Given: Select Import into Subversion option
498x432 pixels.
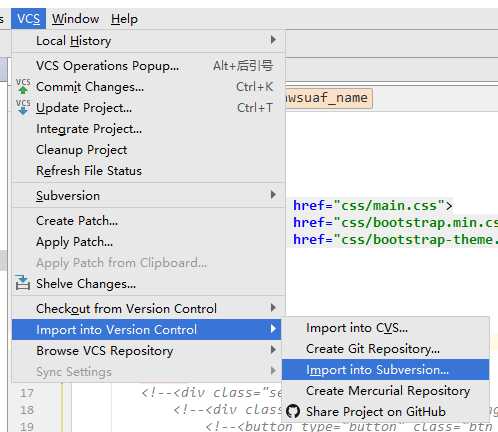Looking at the screenshot, I should (x=385, y=369).
